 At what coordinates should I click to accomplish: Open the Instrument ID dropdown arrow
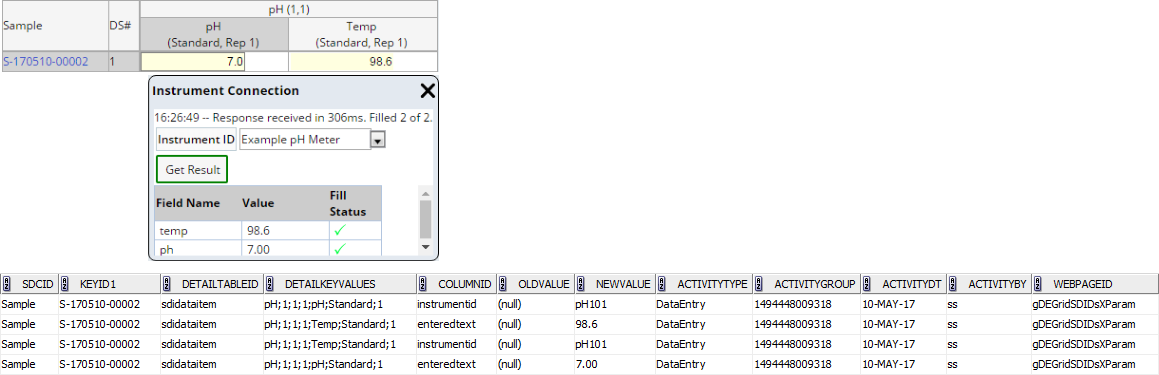378,140
